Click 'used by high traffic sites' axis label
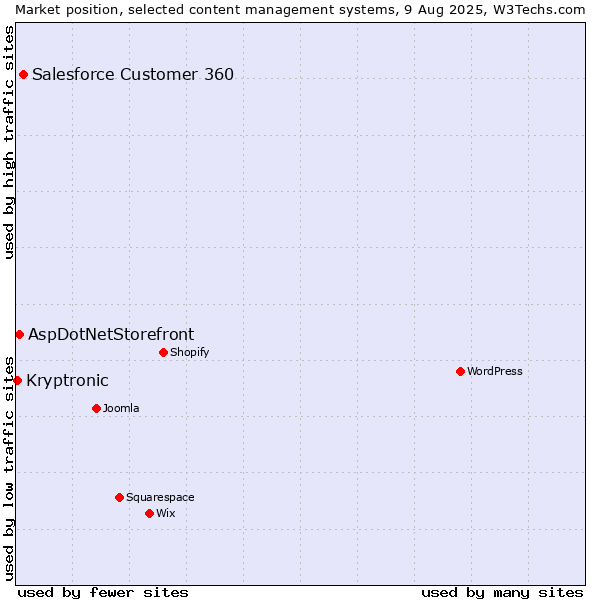This screenshot has width=600, height=600. point(9,142)
